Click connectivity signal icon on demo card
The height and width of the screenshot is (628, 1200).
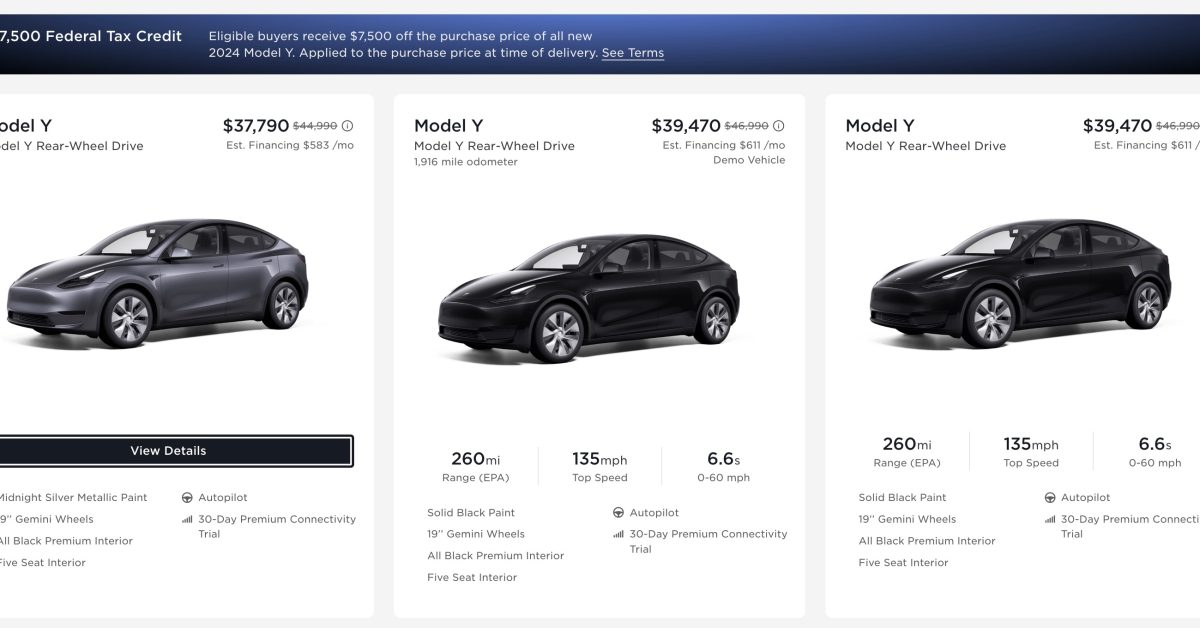(x=618, y=534)
